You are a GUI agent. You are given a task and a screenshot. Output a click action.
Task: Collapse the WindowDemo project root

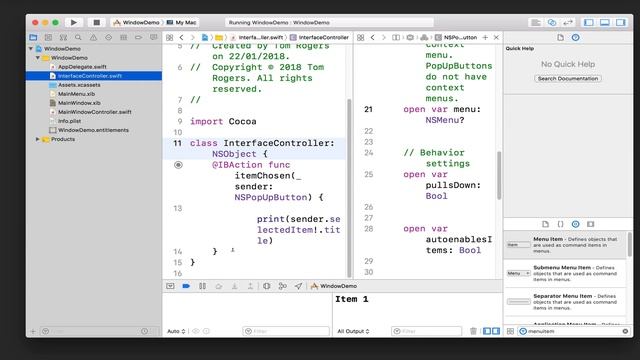click(31, 49)
